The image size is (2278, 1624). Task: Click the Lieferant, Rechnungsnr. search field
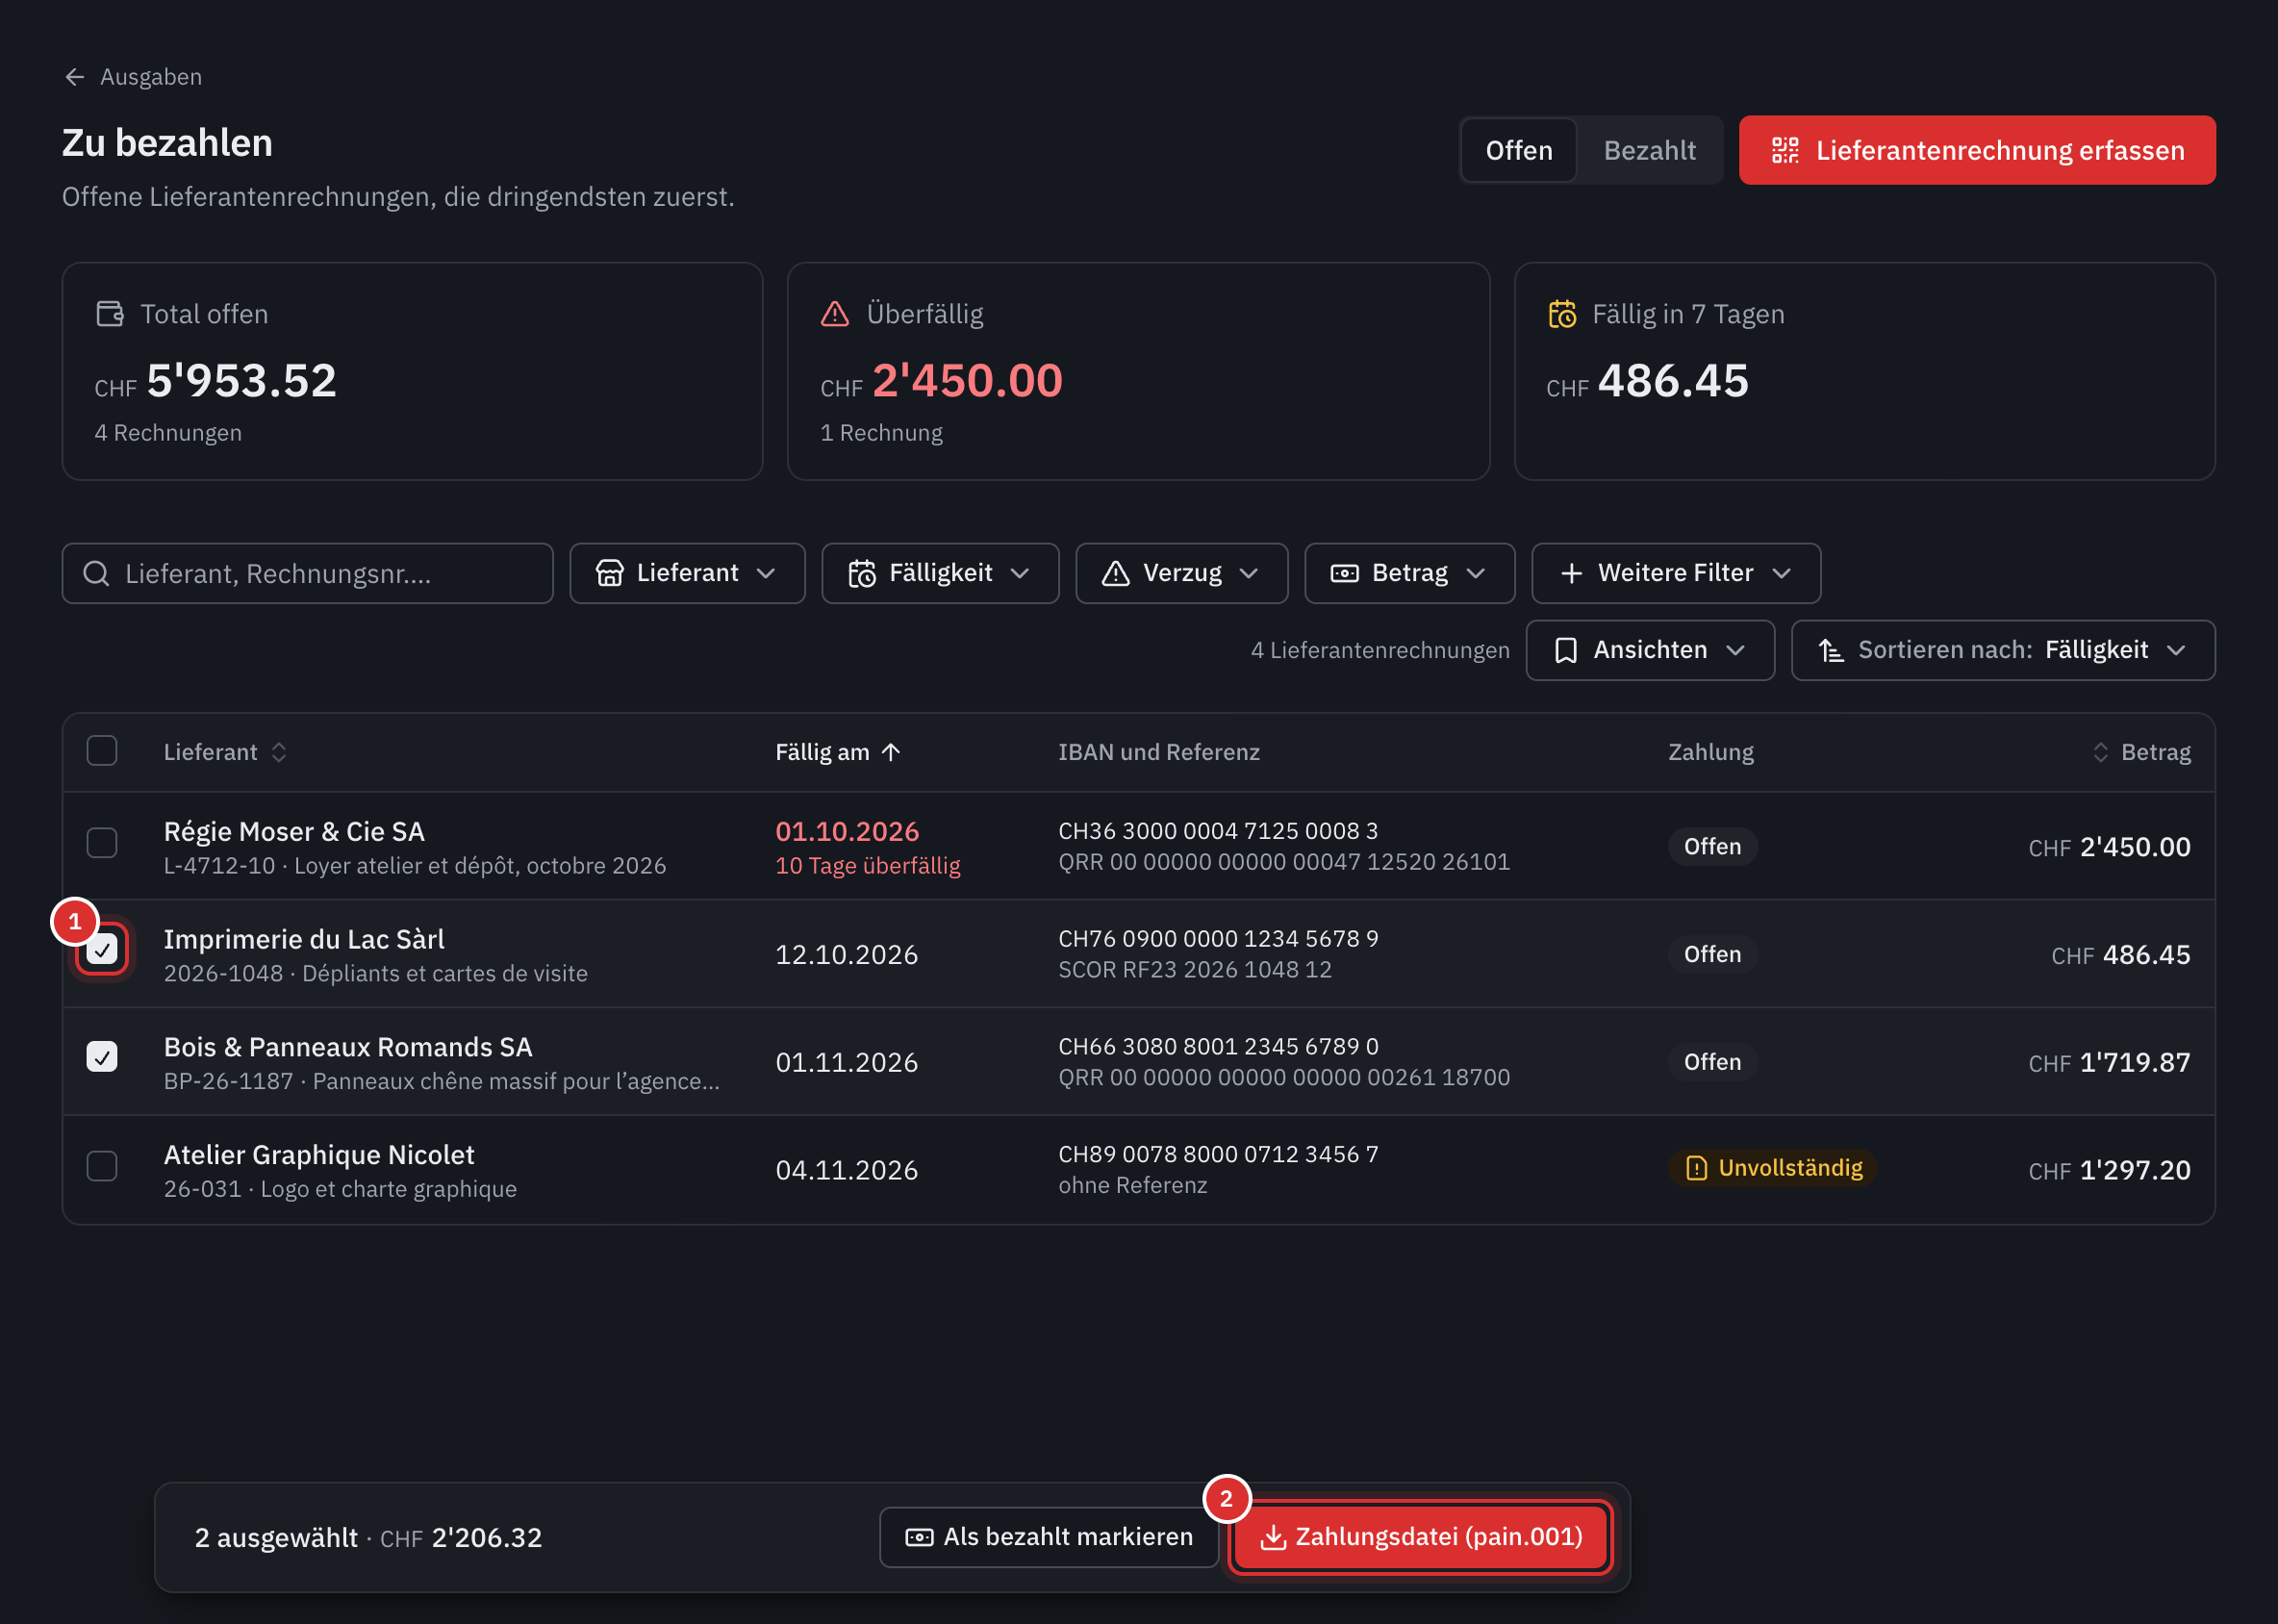pyautogui.click(x=308, y=573)
